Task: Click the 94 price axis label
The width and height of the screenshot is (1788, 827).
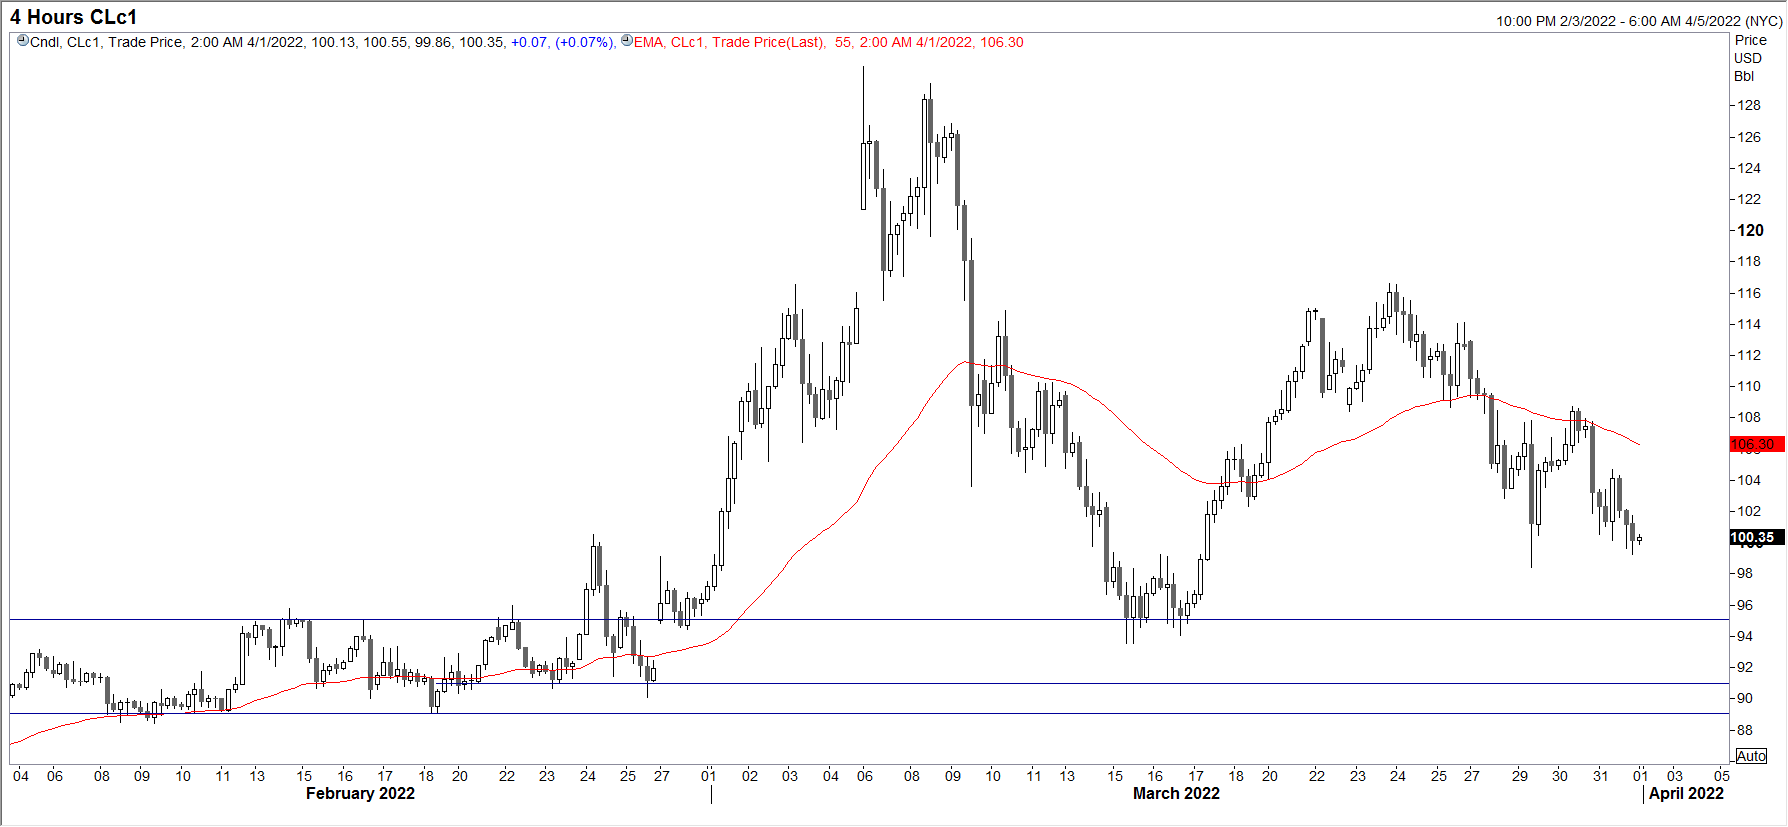Action: (x=1745, y=636)
